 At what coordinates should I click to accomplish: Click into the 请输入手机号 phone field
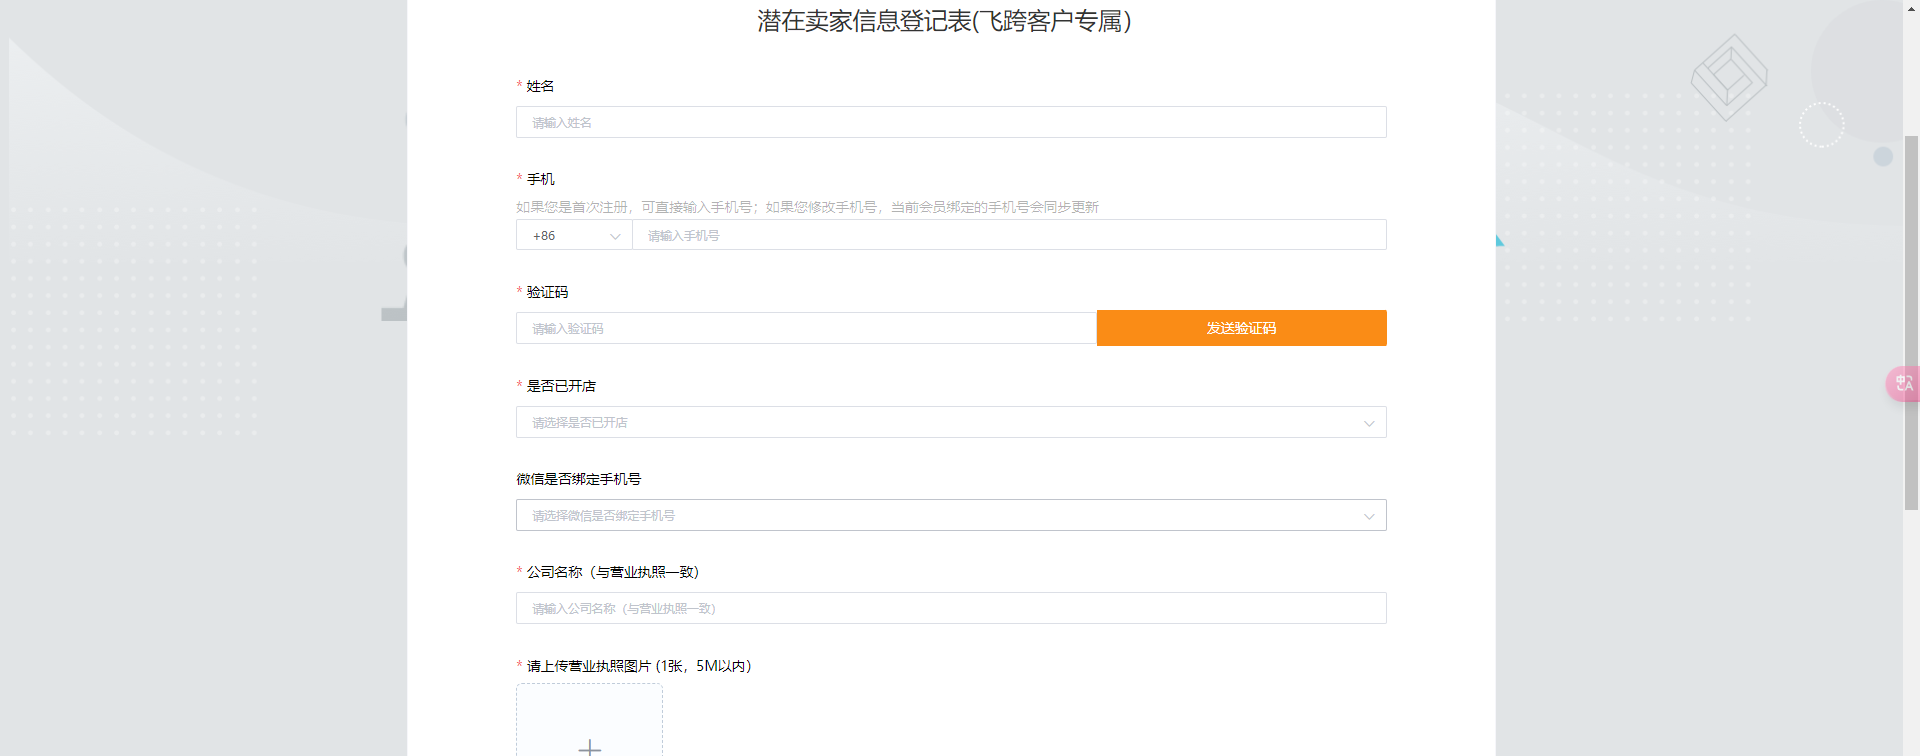1008,236
